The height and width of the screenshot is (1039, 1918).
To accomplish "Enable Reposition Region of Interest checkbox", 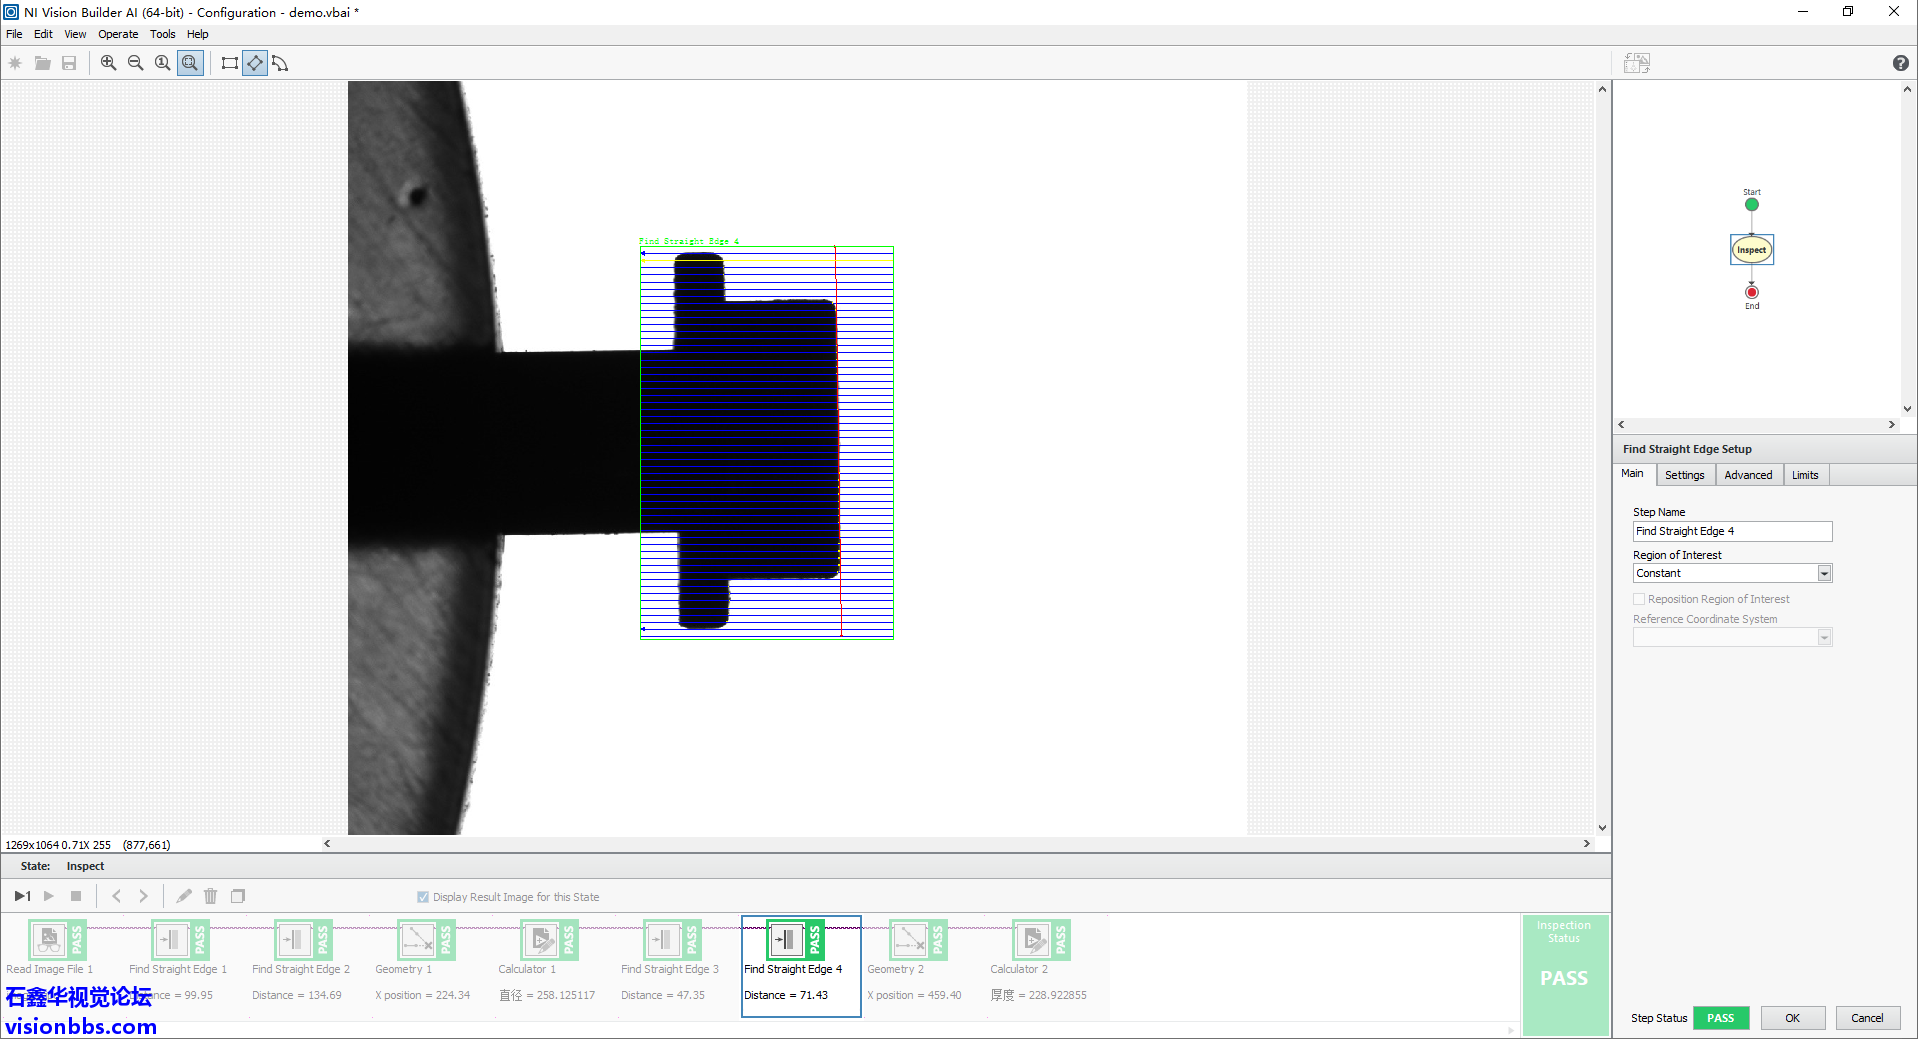I will coord(1639,599).
